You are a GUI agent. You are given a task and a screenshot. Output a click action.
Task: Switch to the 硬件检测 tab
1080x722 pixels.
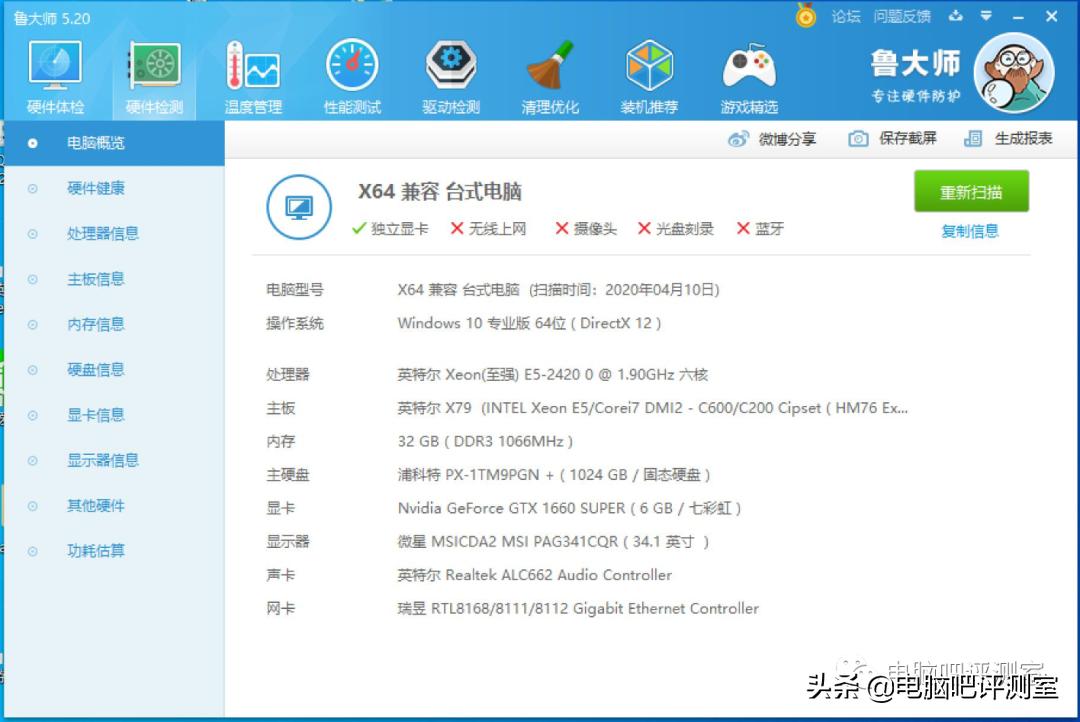tap(153, 70)
